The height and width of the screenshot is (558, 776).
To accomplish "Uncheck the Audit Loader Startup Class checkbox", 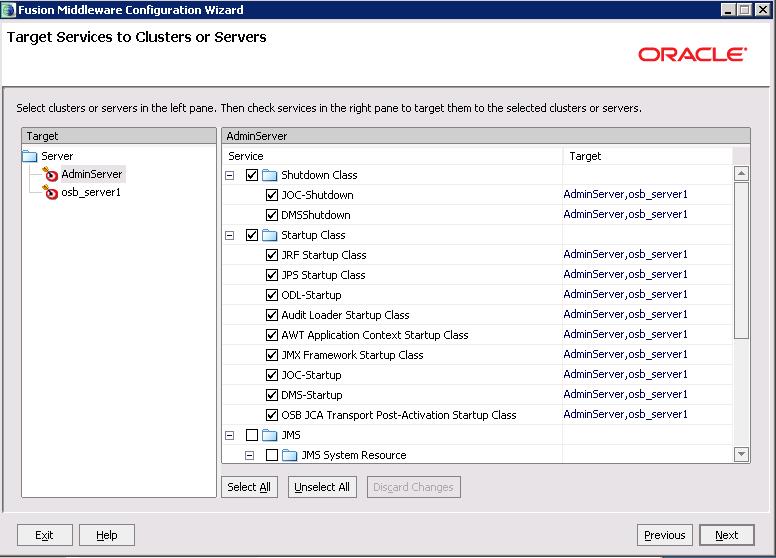I will pos(272,315).
